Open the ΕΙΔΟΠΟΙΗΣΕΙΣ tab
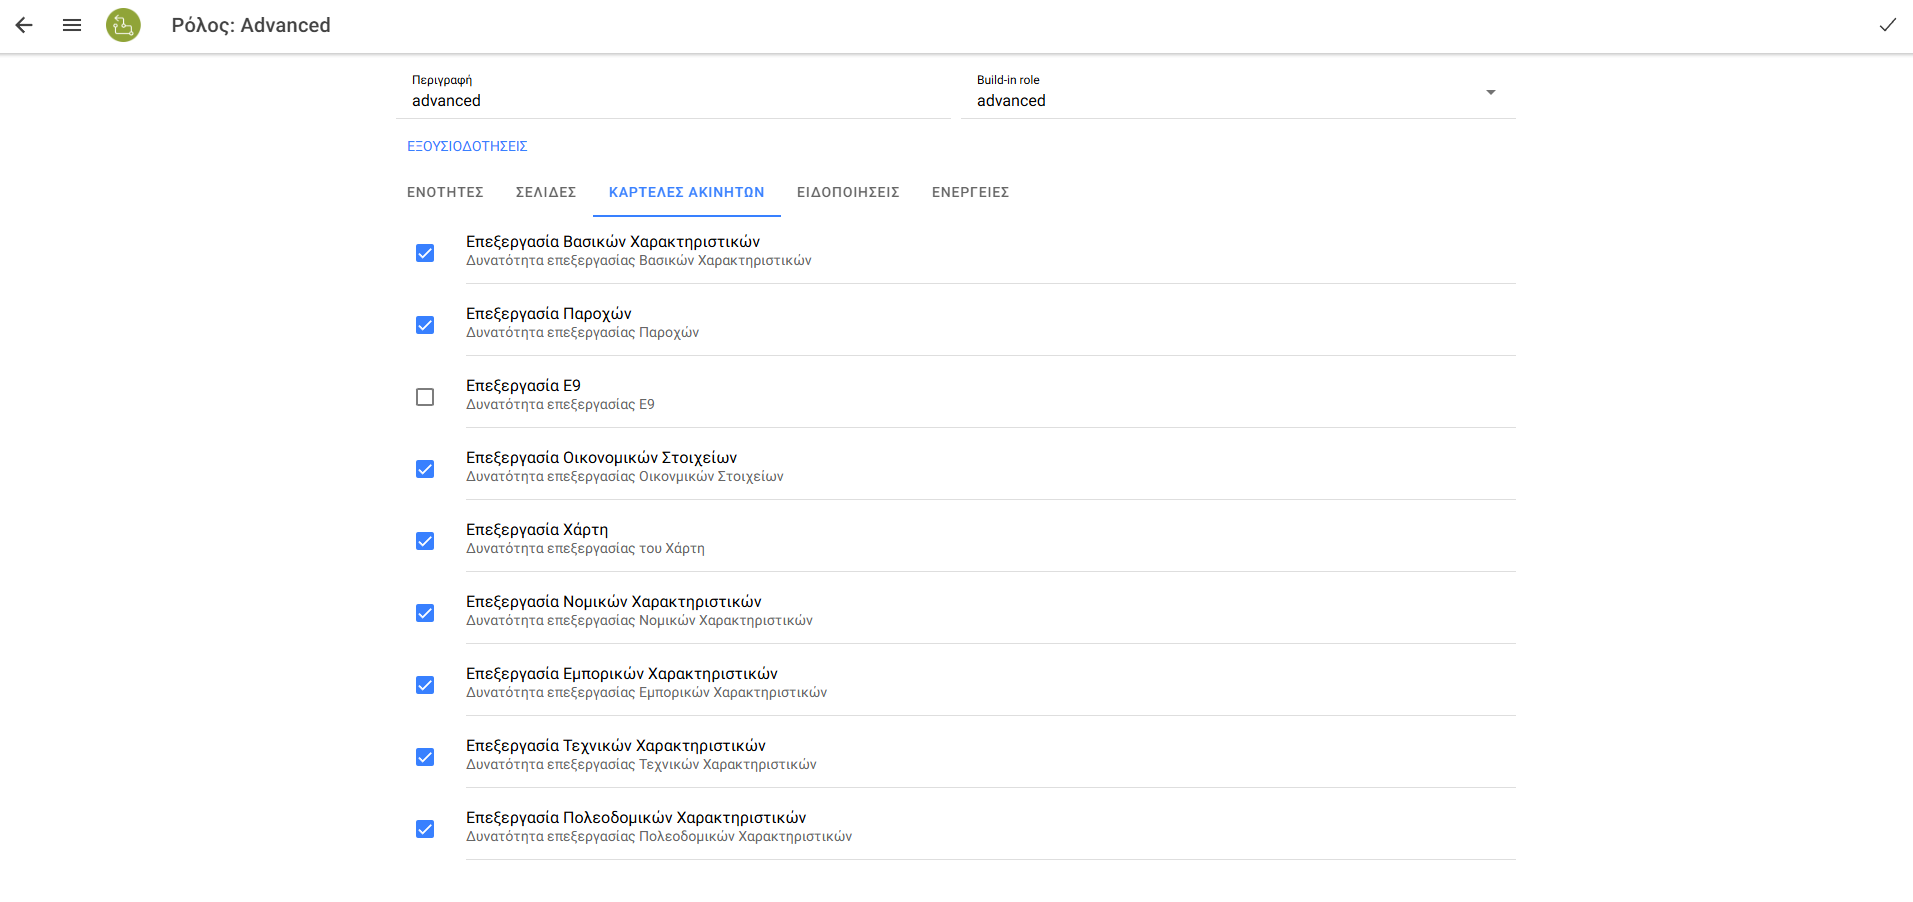Viewport: 1913px width, 902px height. point(848,192)
